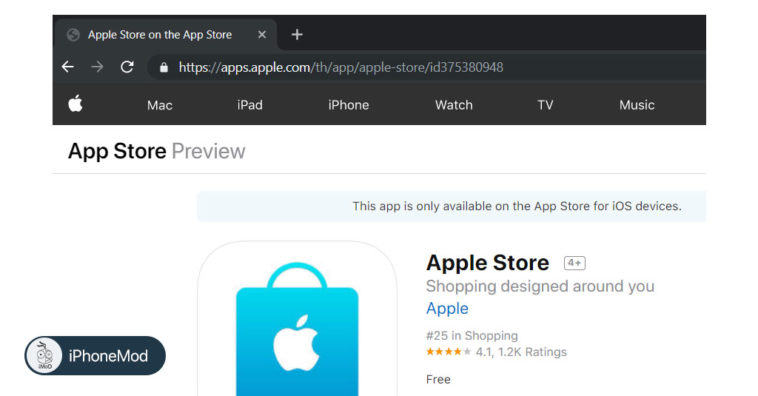
Task: Click the browser forward arrow
Action: [97, 67]
